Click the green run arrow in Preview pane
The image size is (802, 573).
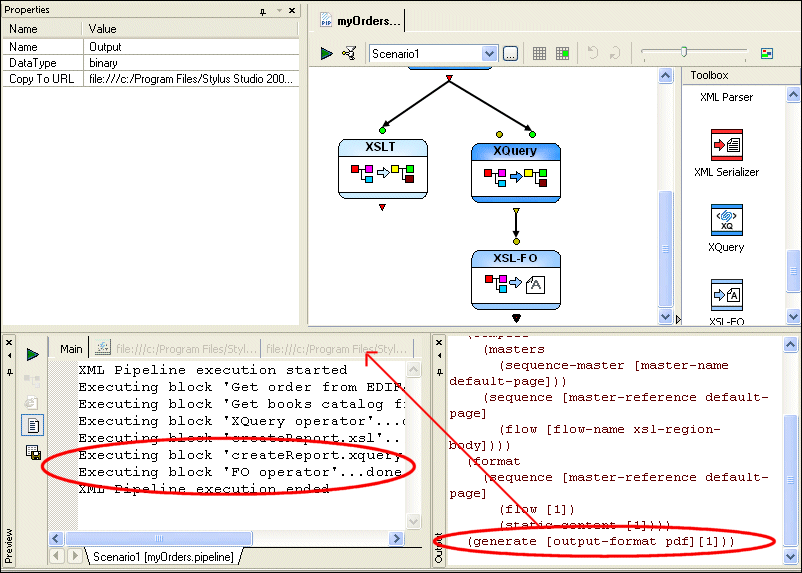pyautogui.click(x=33, y=354)
